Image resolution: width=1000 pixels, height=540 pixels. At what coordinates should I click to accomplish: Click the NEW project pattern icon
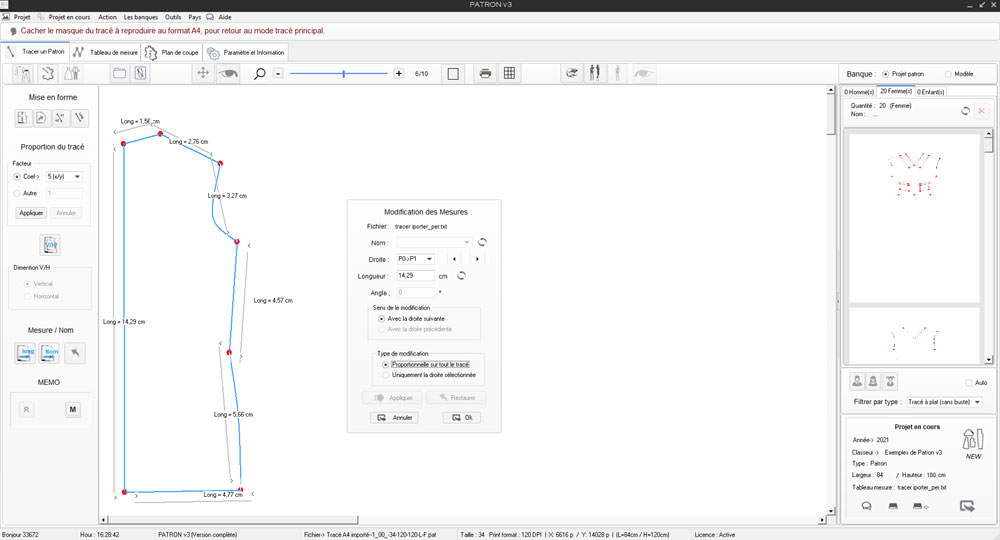973,442
